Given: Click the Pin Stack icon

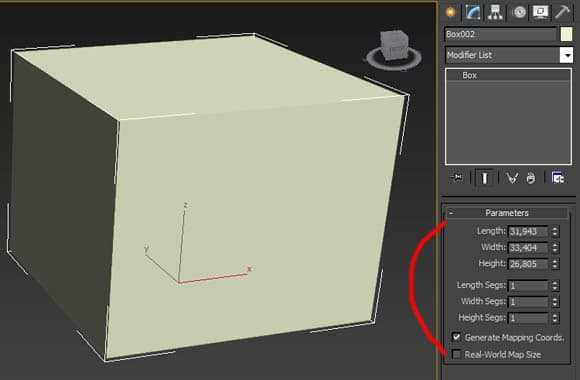Looking at the screenshot, I should 457,178.
